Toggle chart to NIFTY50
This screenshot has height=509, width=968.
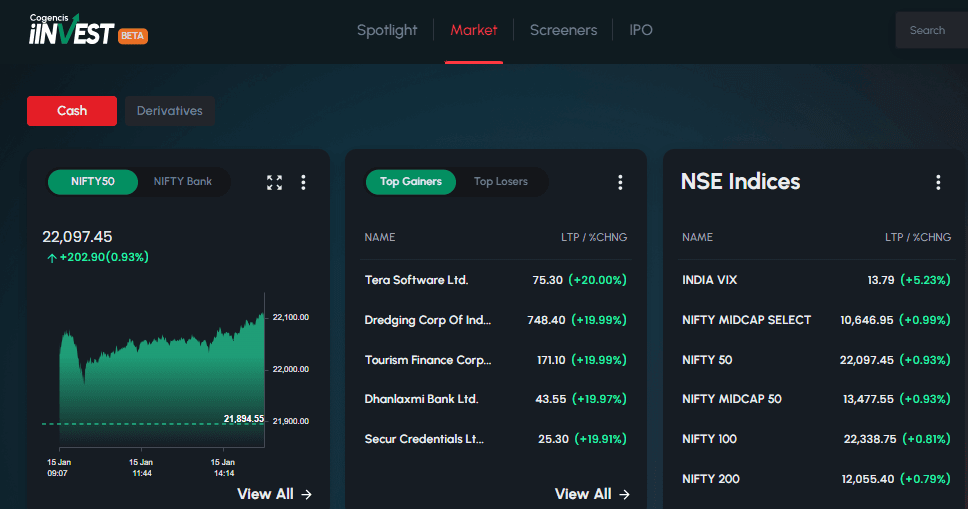[93, 182]
